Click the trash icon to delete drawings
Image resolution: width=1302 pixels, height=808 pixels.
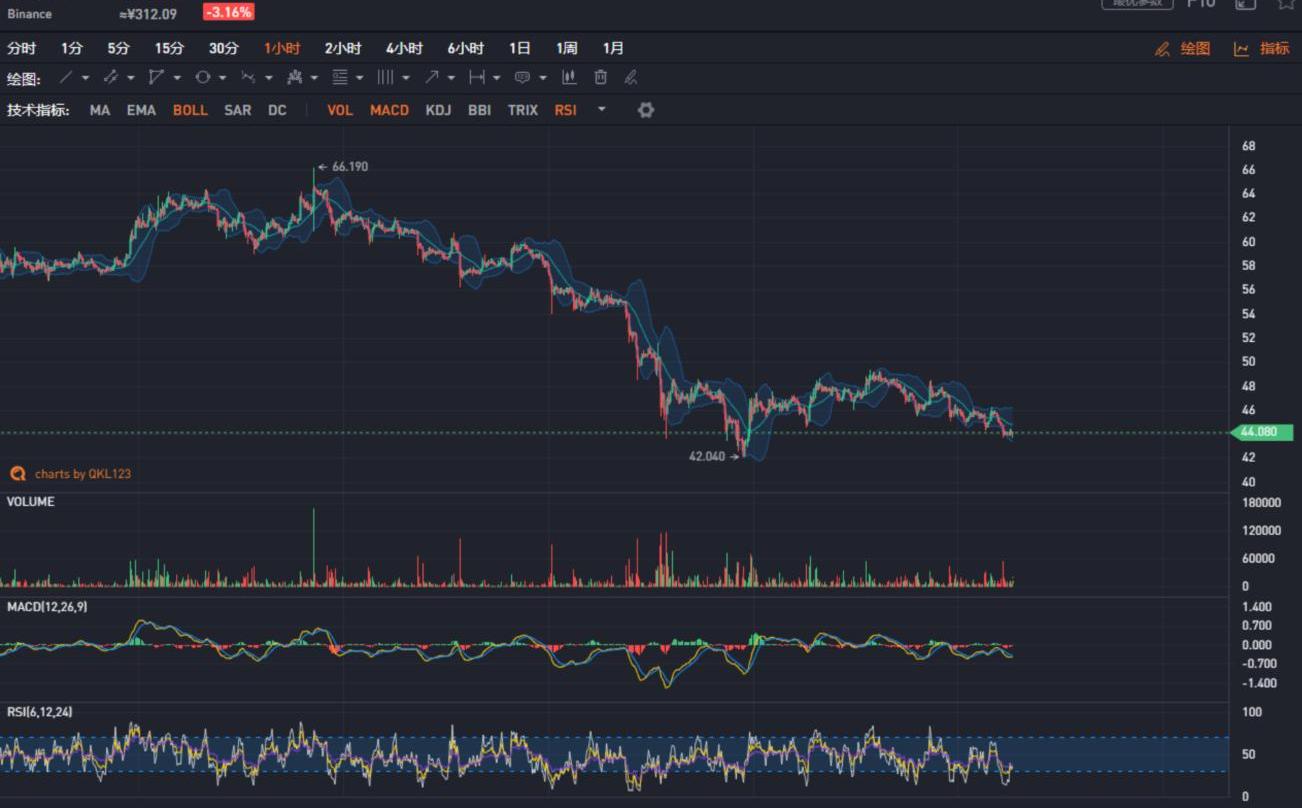click(x=600, y=77)
